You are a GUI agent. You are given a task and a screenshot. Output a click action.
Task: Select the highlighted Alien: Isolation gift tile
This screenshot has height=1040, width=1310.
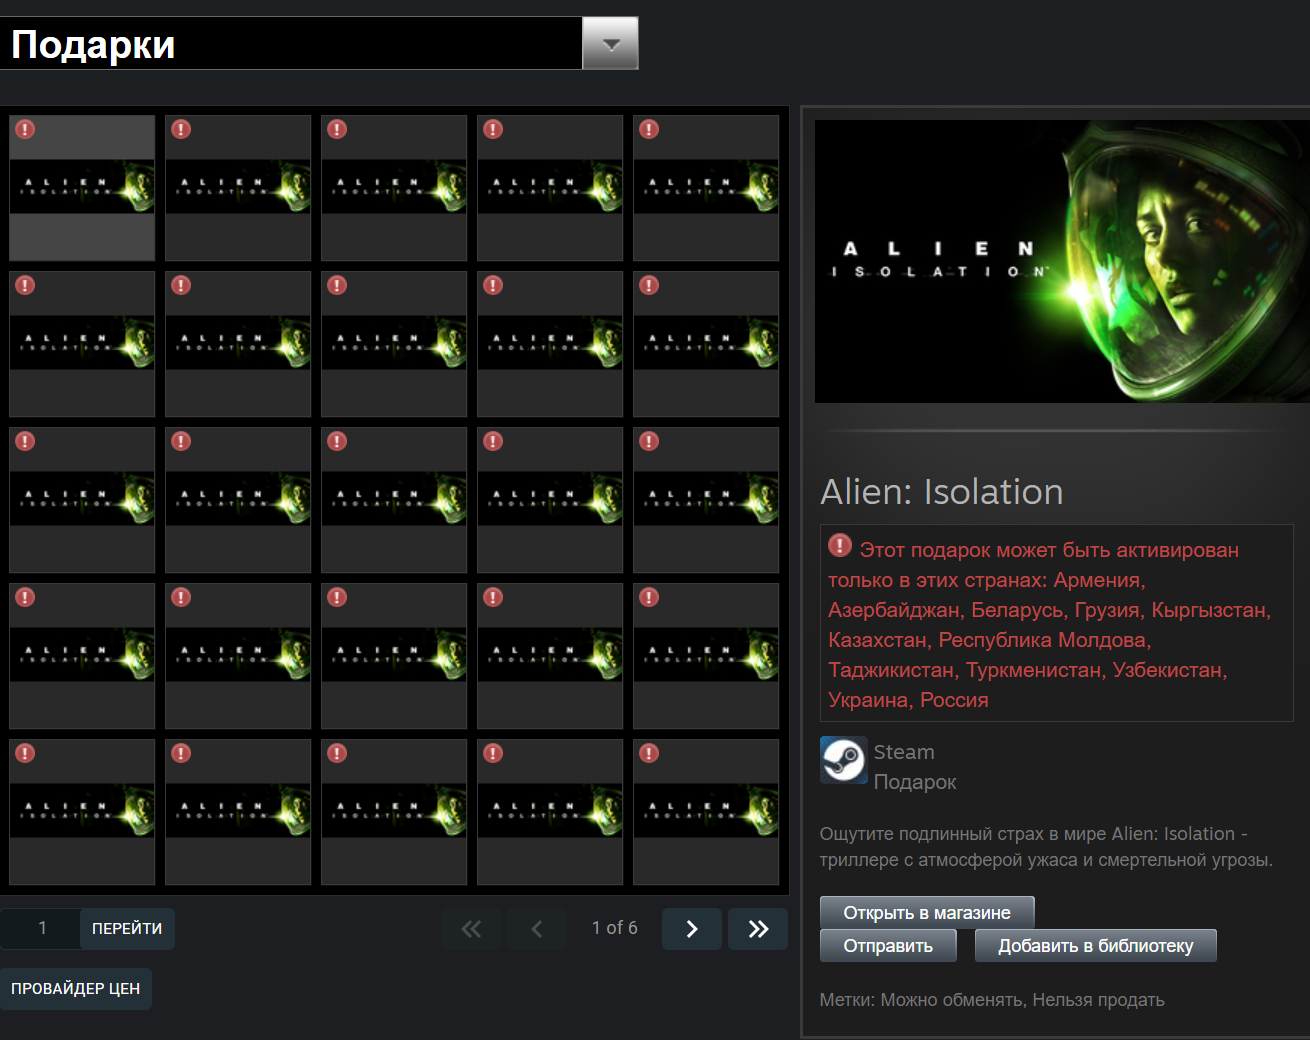82,188
